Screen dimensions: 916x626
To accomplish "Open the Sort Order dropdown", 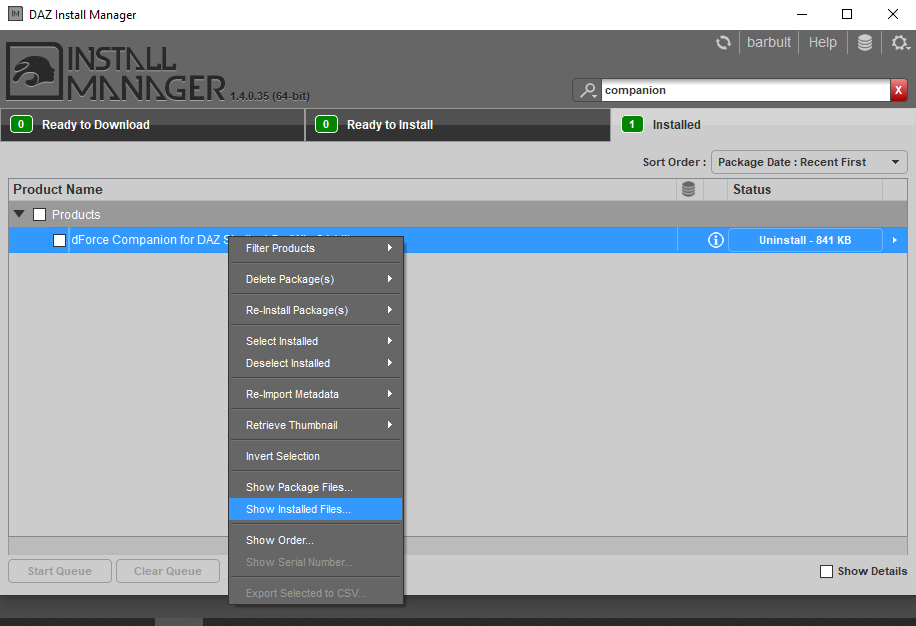I will (x=809, y=162).
